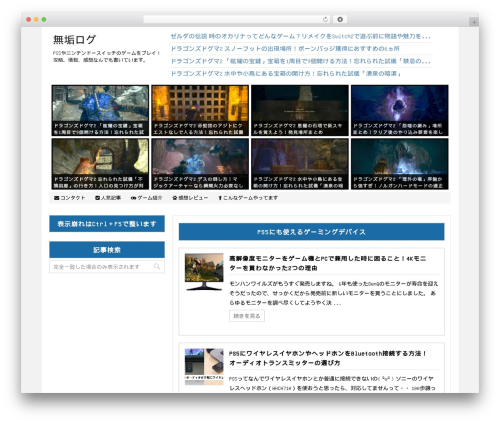This screenshot has height=423, width=500.
Task: Open the ゲーム紹介 menu item
Action: click(146, 198)
